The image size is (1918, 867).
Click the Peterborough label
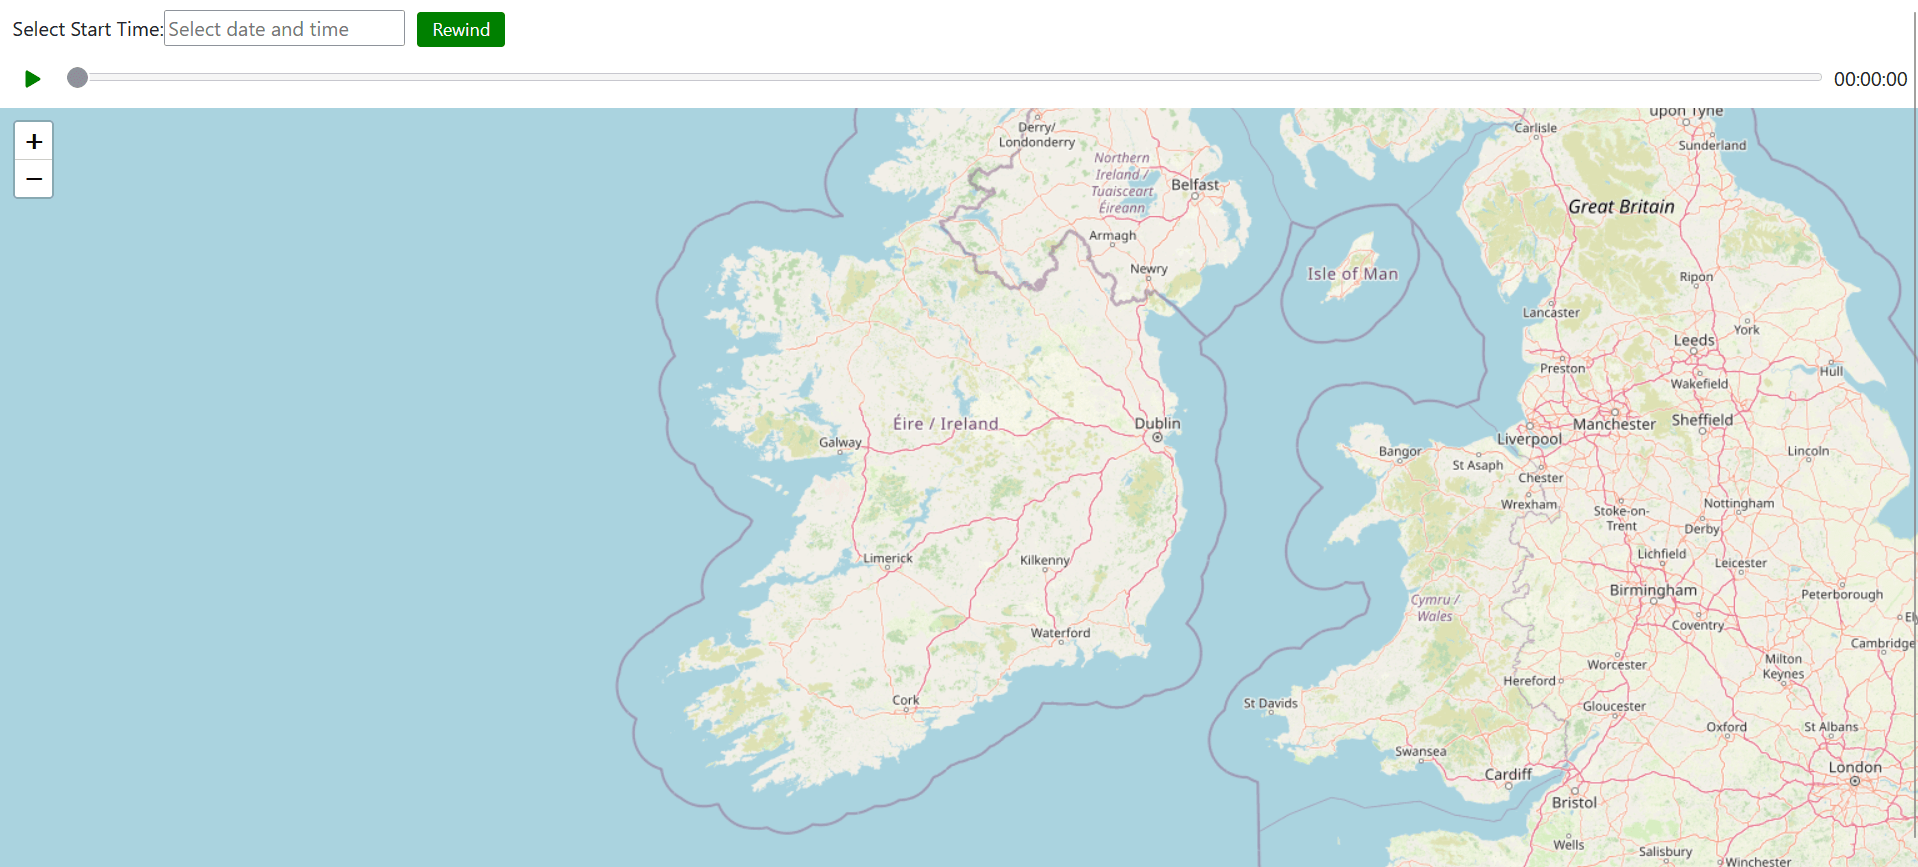coord(1841,594)
